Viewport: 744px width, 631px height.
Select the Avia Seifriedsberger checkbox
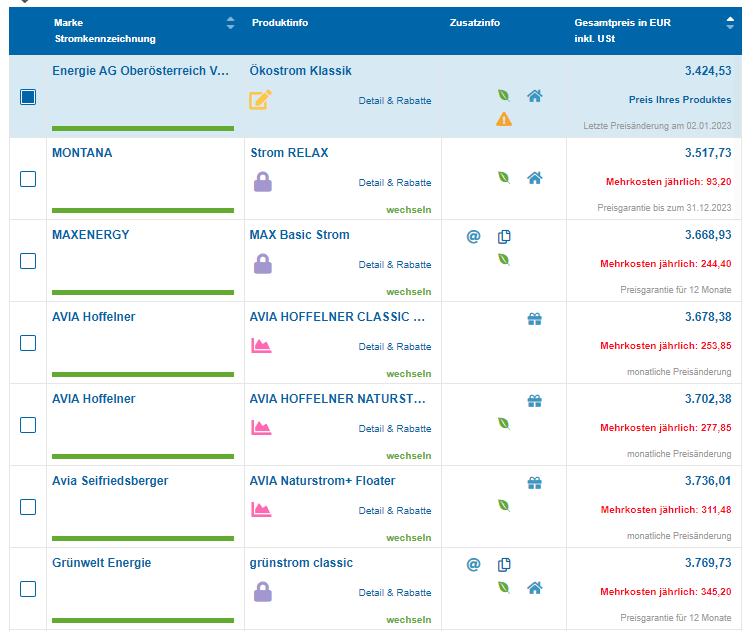[28, 507]
